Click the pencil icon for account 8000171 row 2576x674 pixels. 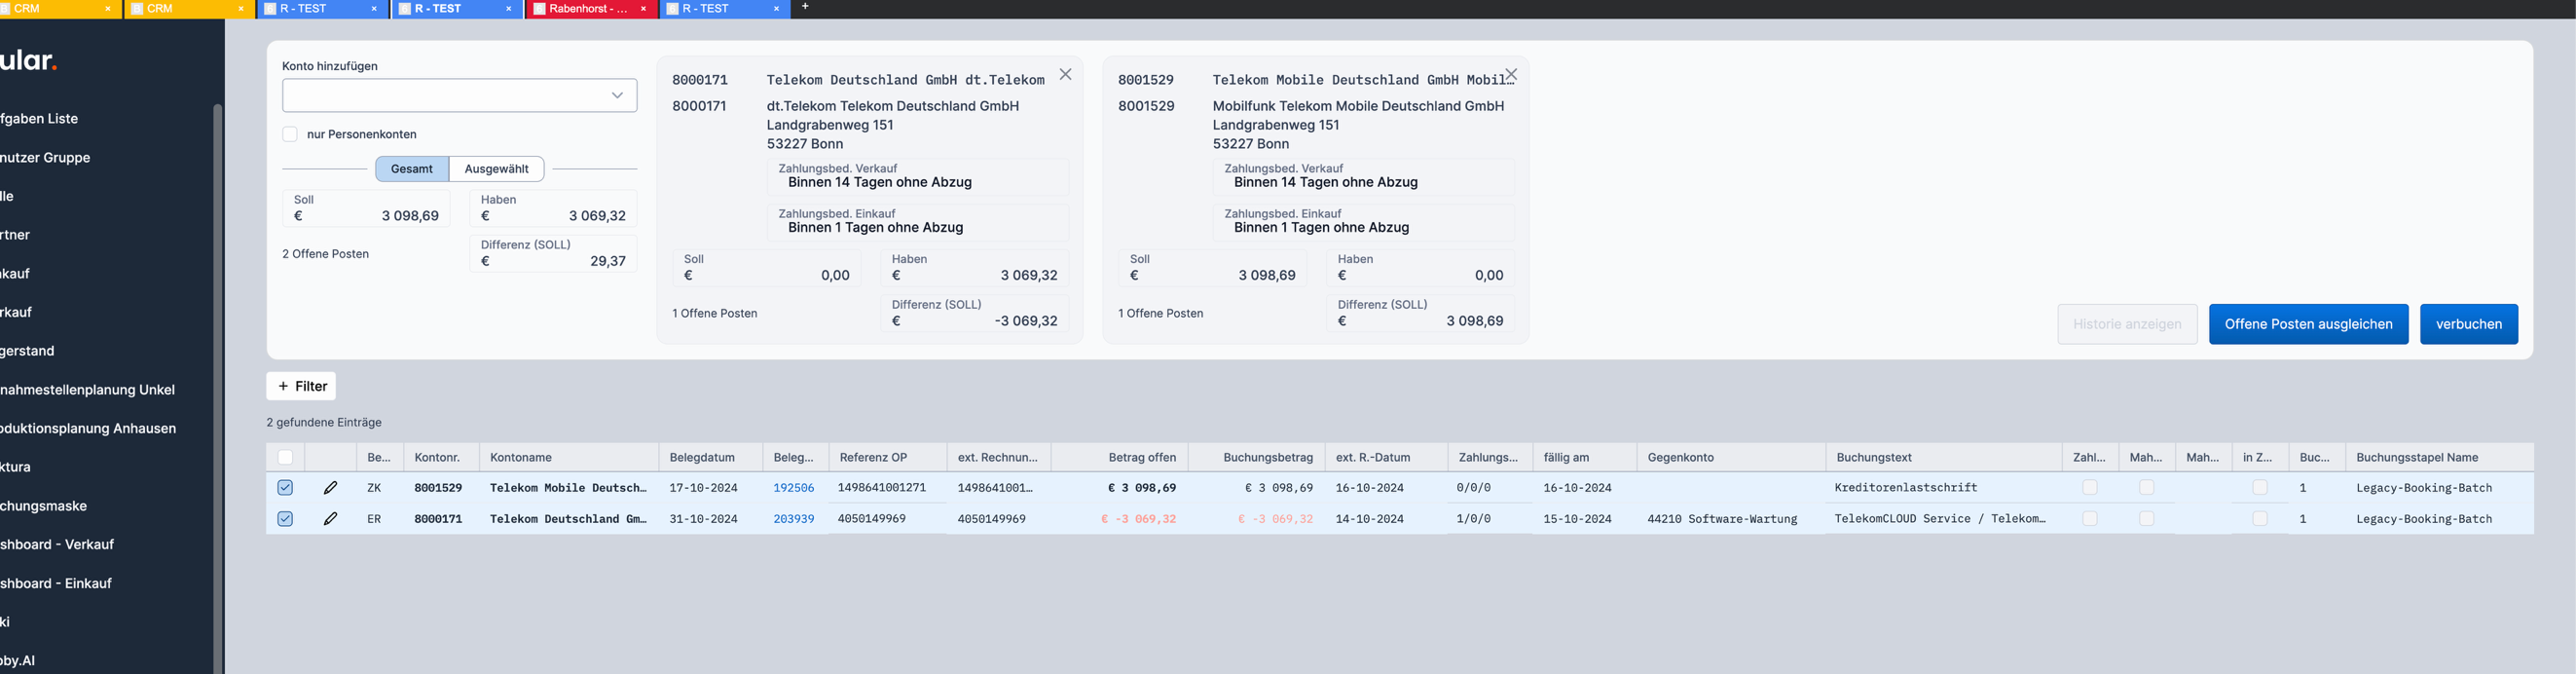coord(330,519)
